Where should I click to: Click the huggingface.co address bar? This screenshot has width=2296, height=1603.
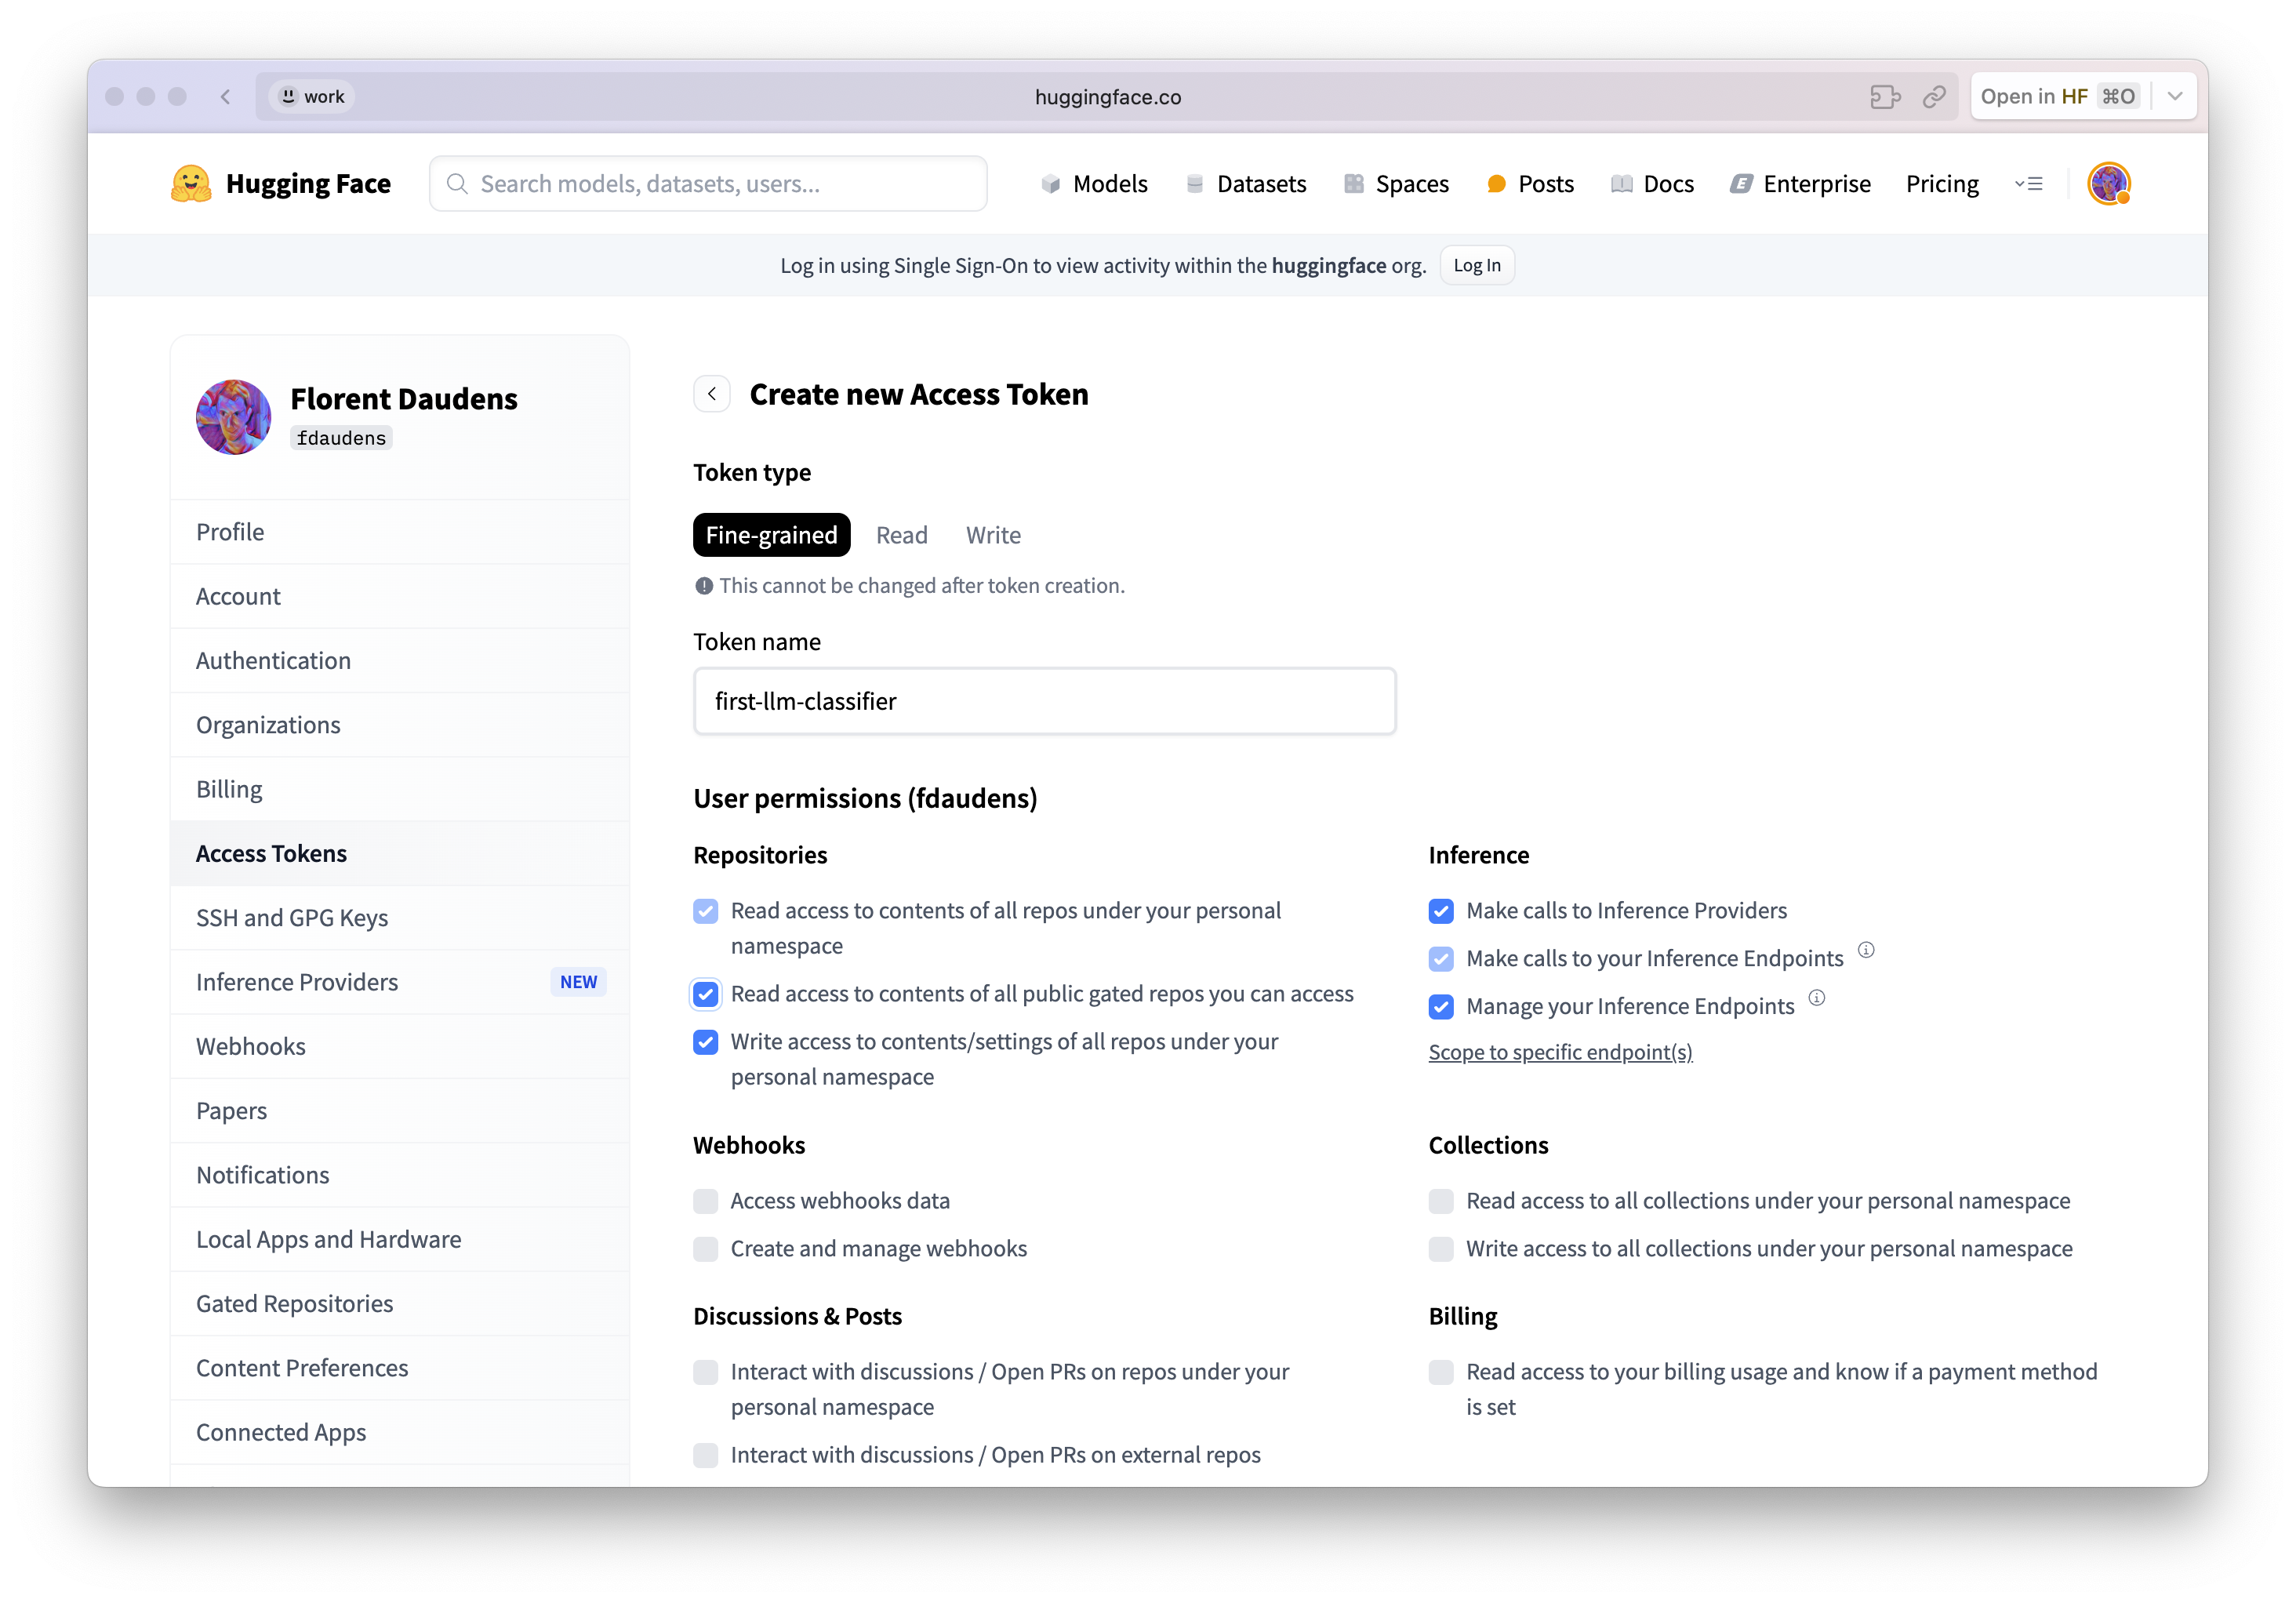[1108, 97]
